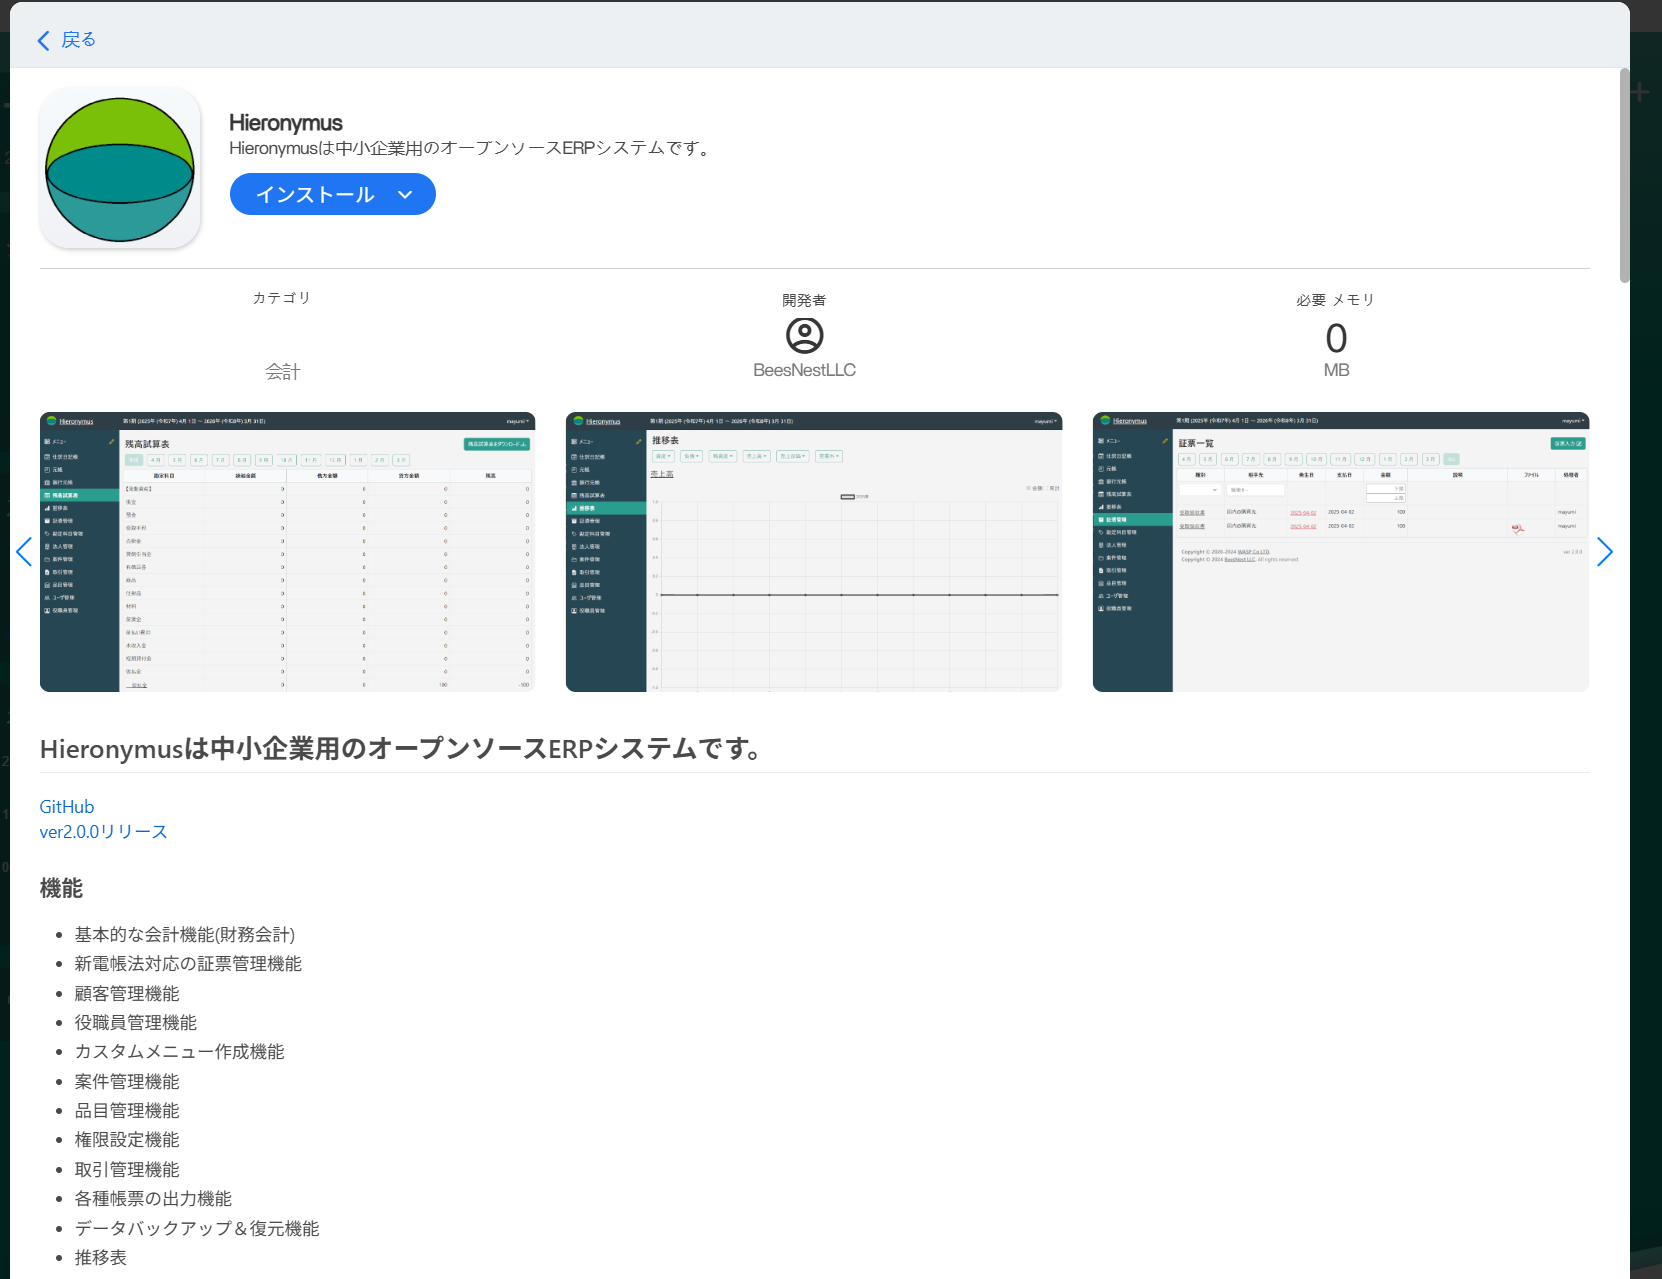Select 取引管理機能 list item
Image resolution: width=1662 pixels, height=1279 pixels.
127,1170
